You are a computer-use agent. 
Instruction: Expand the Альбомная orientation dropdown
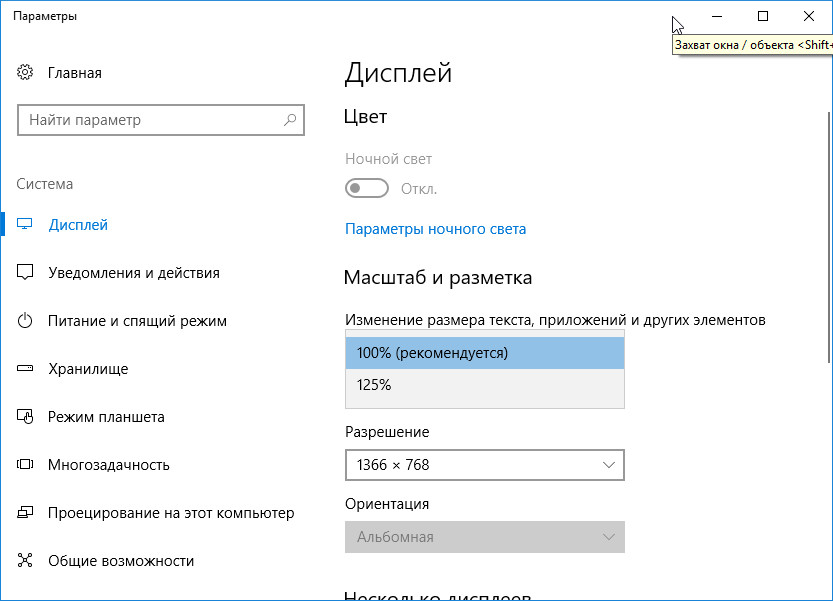pyautogui.click(x=484, y=537)
